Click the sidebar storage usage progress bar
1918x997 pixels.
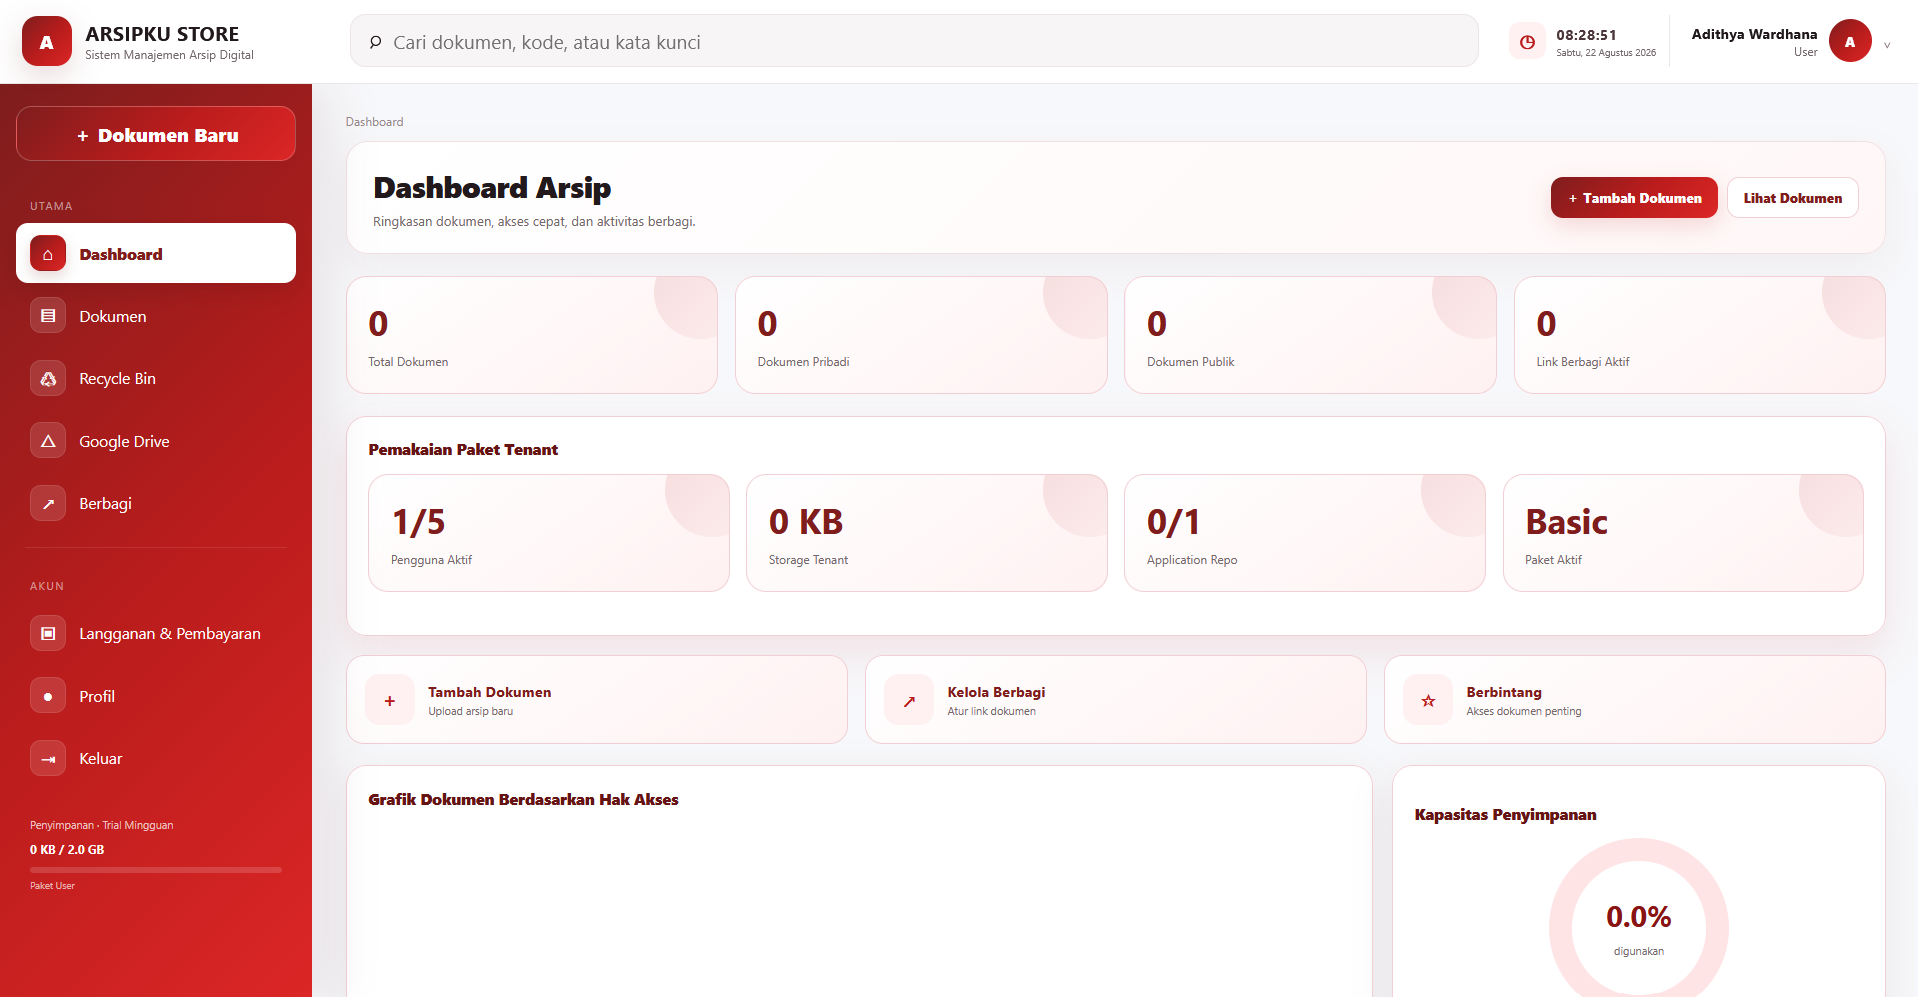(156, 870)
